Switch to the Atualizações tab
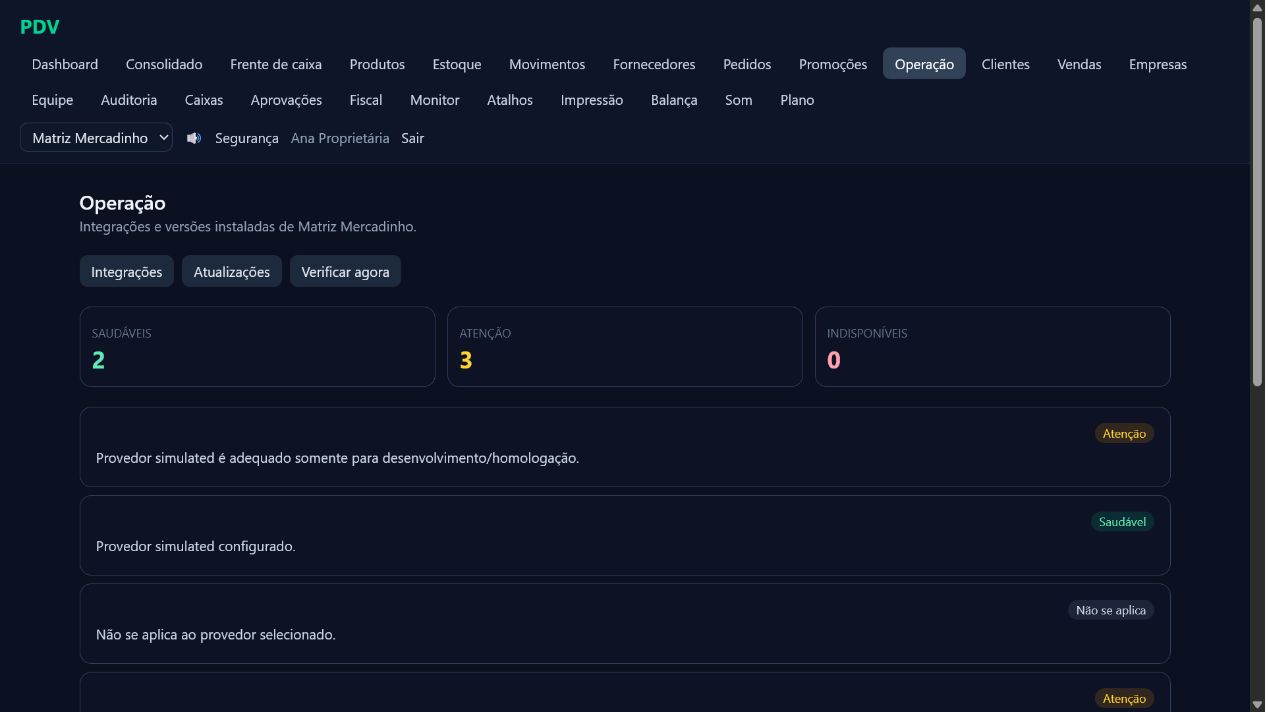The height and width of the screenshot is (712, 1265). pyautogui.click(x=232, y=272)
